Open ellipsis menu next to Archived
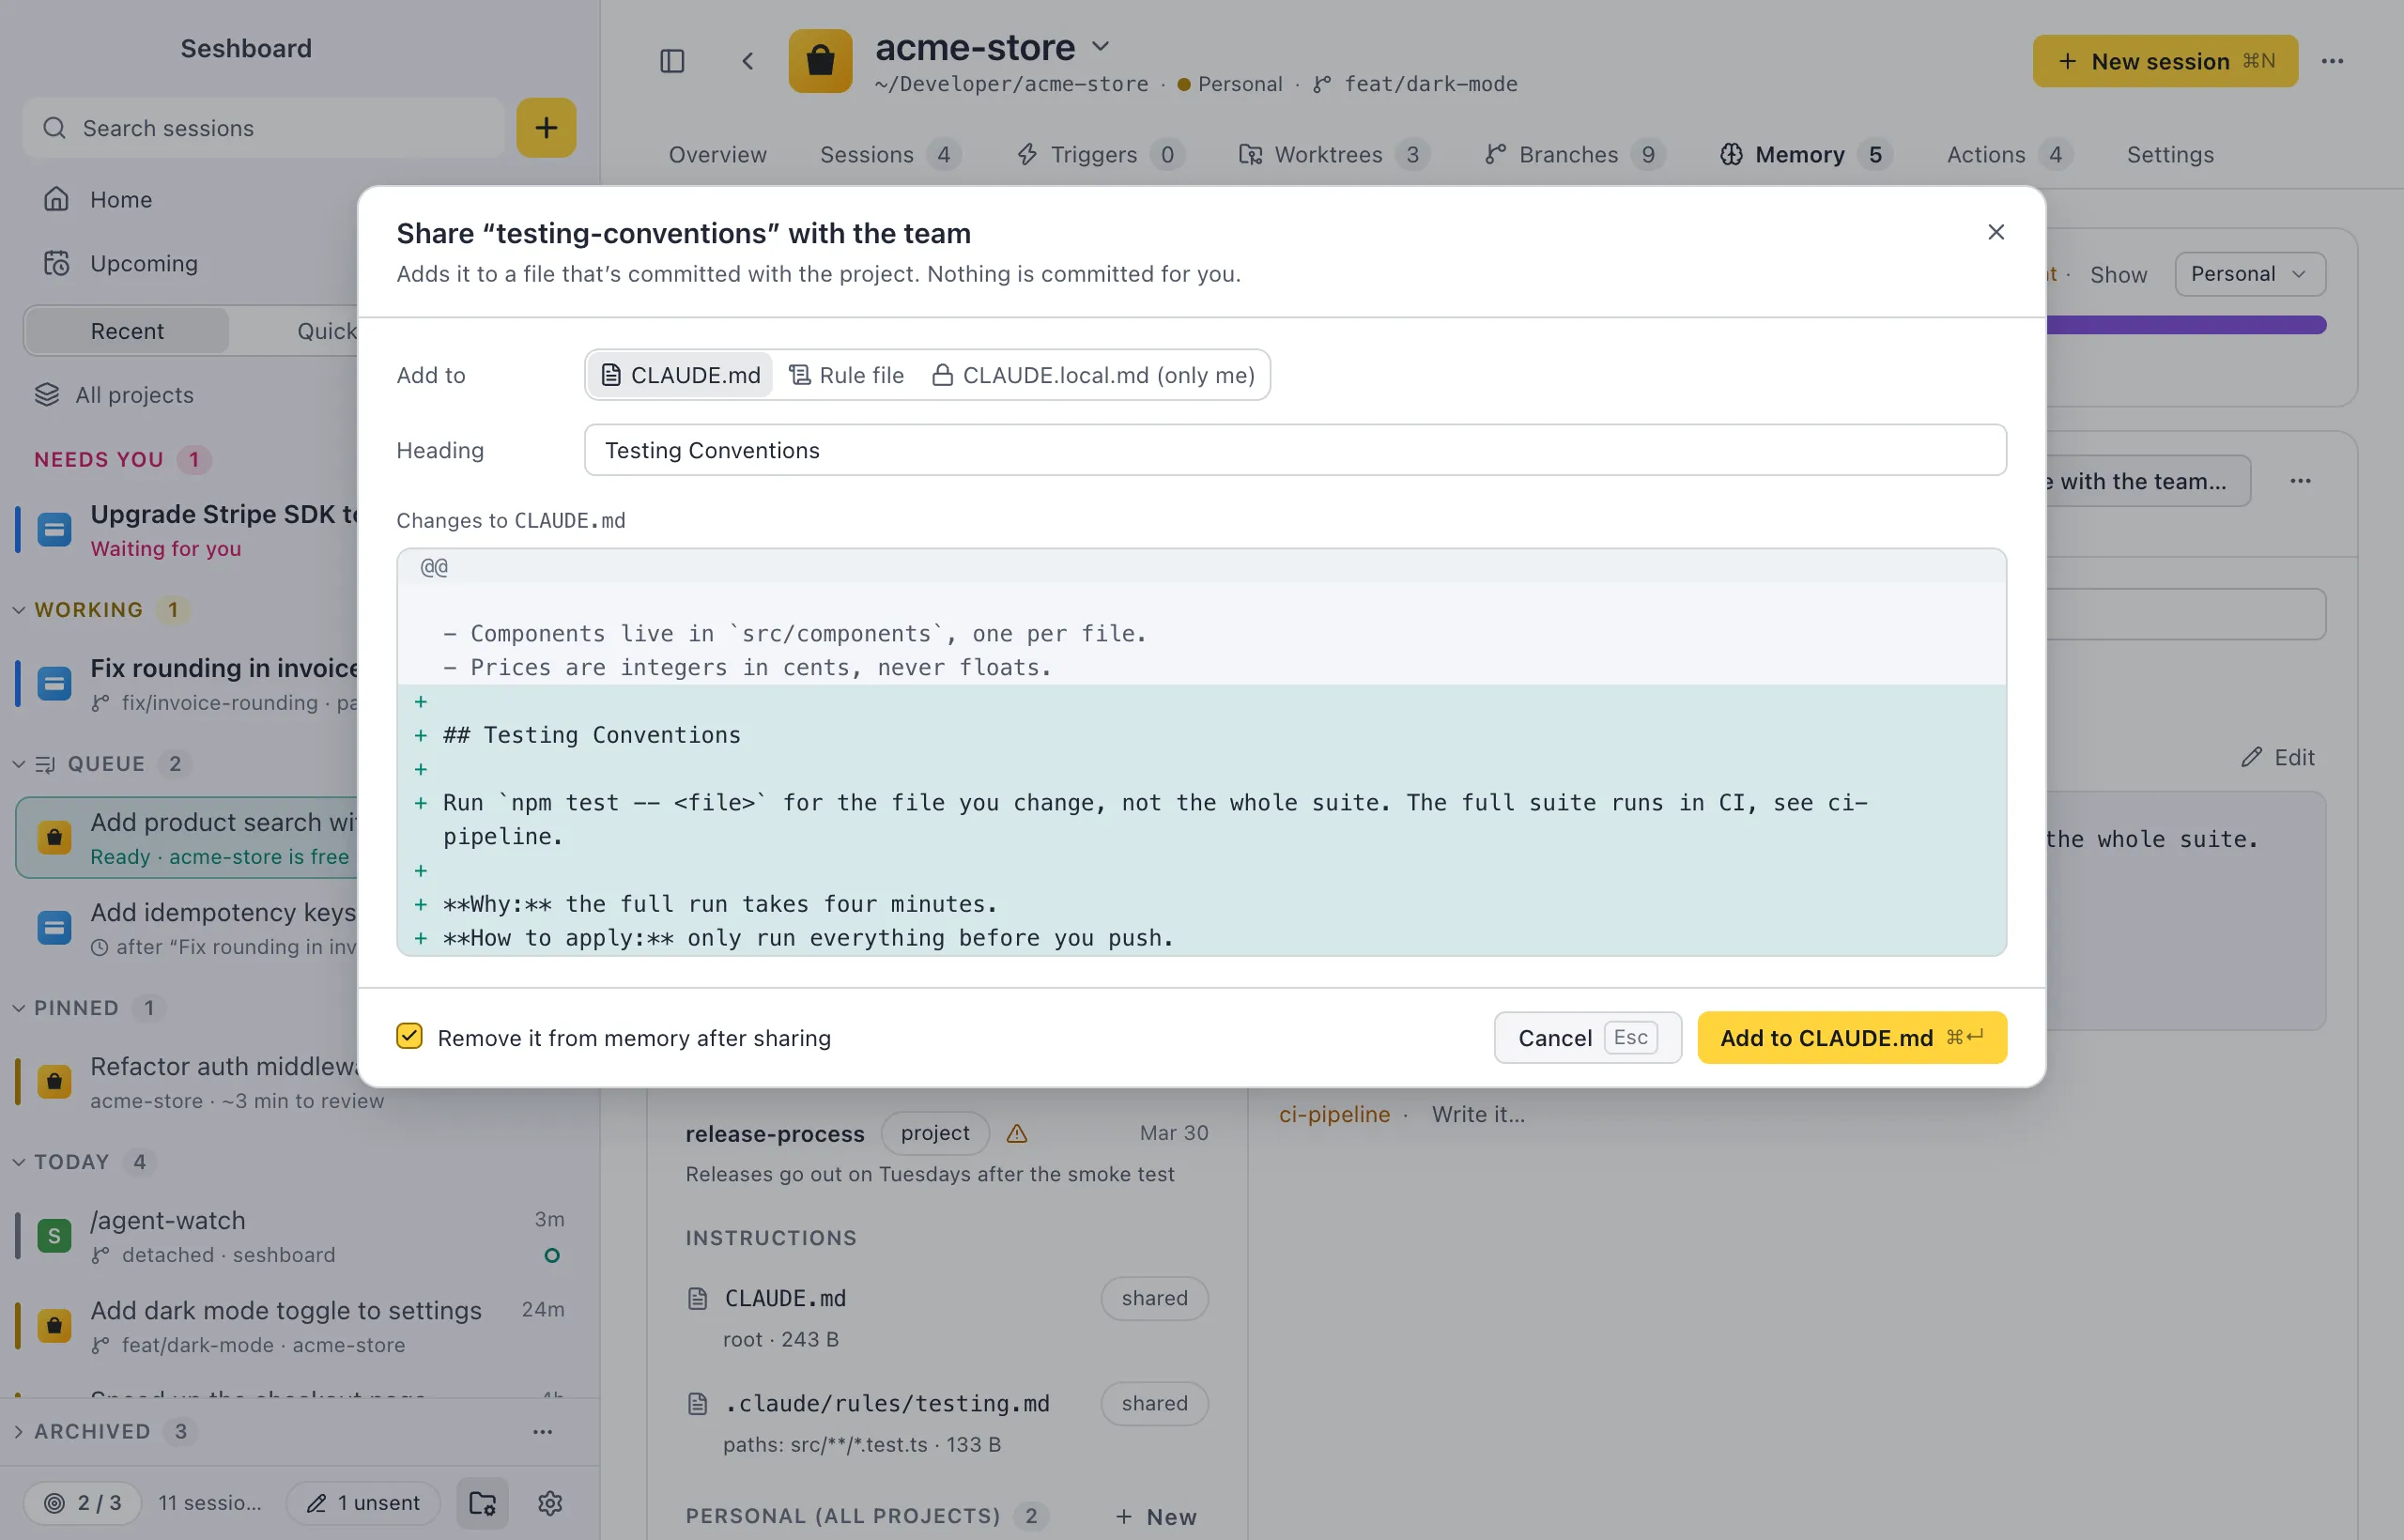The height and width of the screenshot is (1540, 2404). (542, 1431)
